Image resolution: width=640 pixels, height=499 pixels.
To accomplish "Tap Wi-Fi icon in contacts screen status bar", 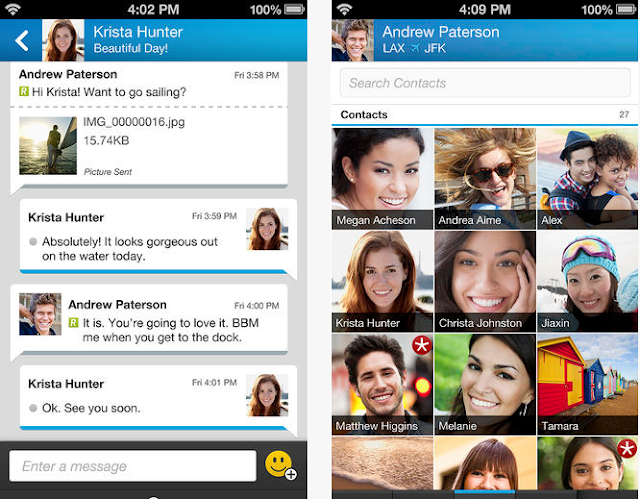I will [x=344, y=9].
